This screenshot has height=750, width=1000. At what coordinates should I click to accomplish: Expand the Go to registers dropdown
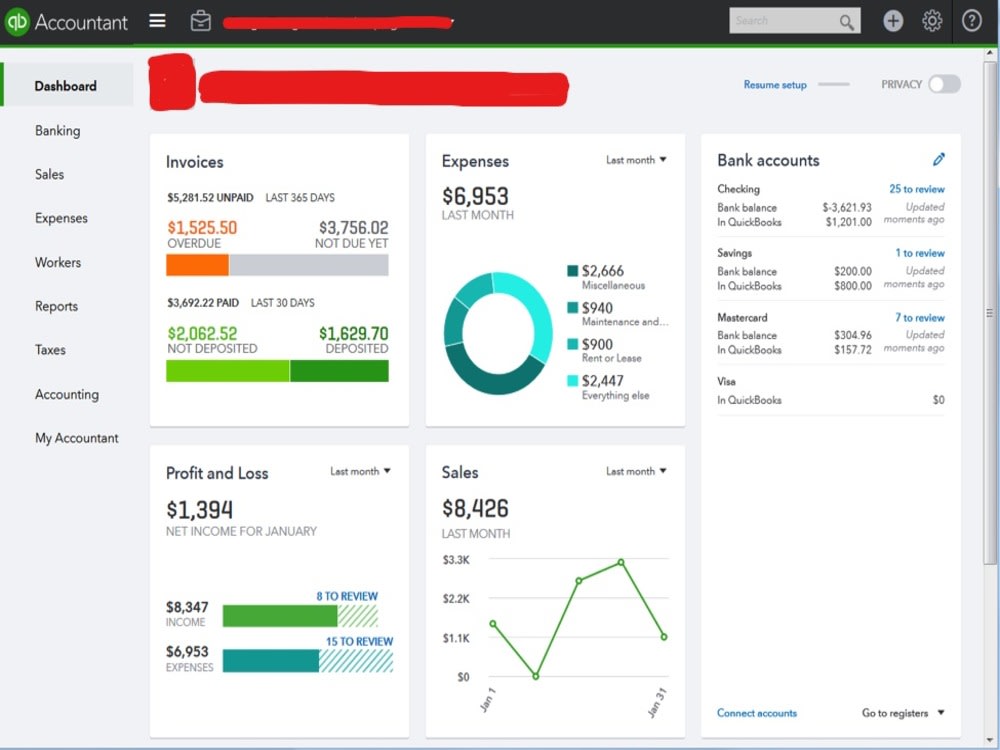902,713
